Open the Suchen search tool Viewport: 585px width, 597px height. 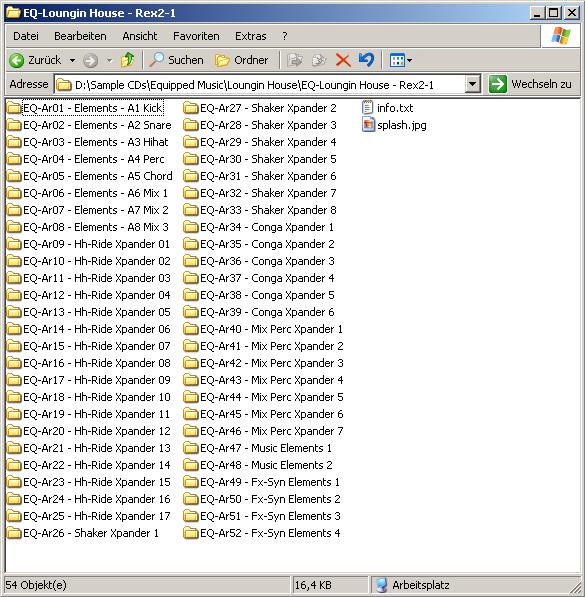pyautogui.click(x=176, y=60)
